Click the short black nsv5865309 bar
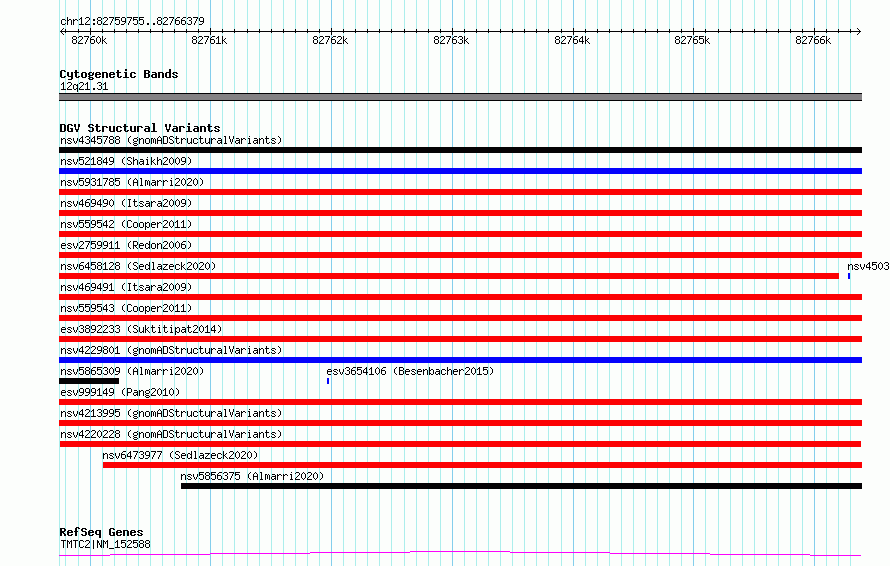 tap(89, 381)
